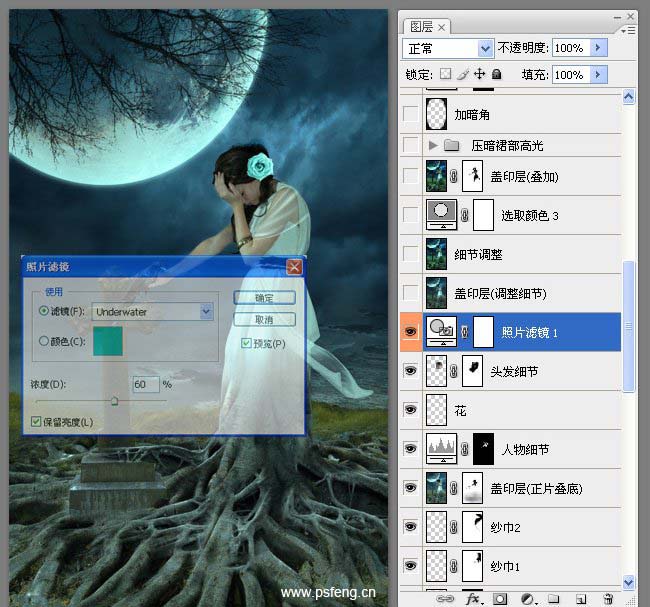Select the 颜色(C) radio button
Image resolution: width=650 pixels, height=607 pixels.
click(44, 341)
